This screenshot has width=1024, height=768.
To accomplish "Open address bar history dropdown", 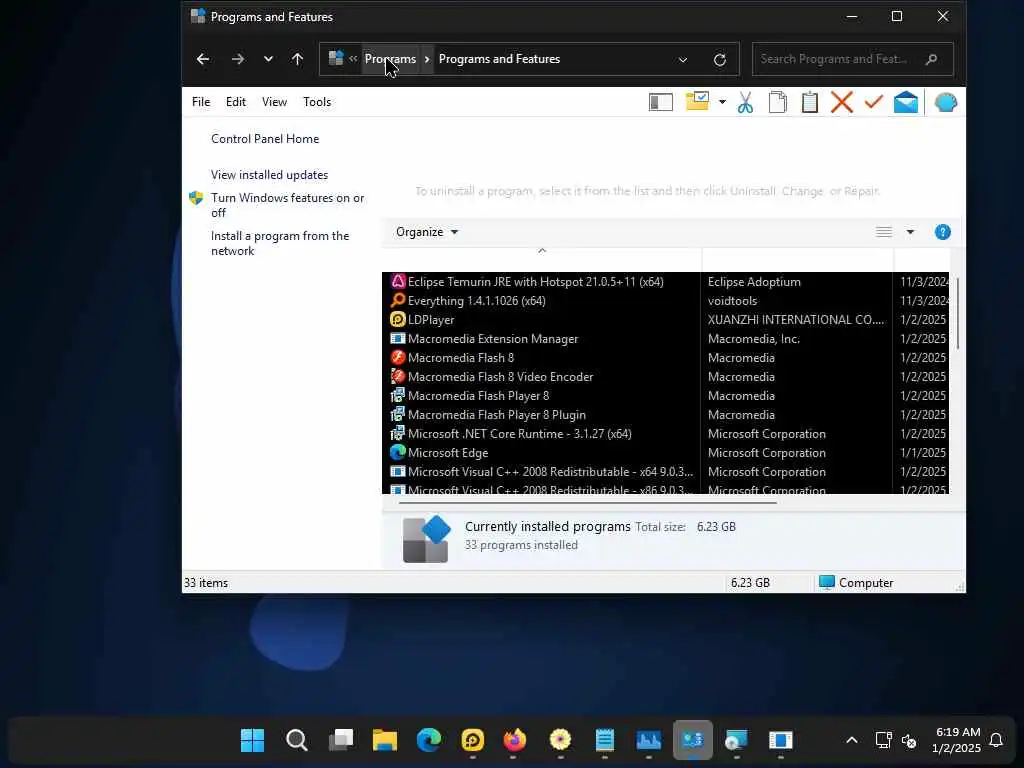I will point(682,59).
